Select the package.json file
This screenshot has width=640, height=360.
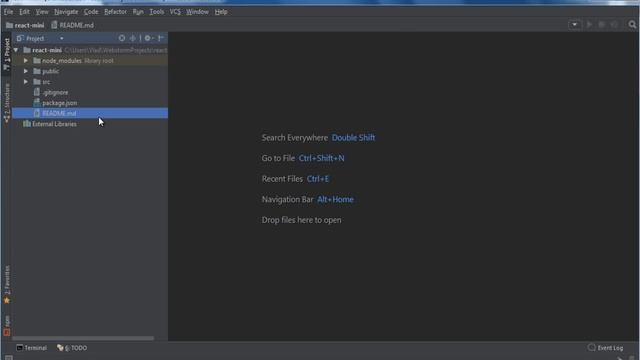click(90, 103)
